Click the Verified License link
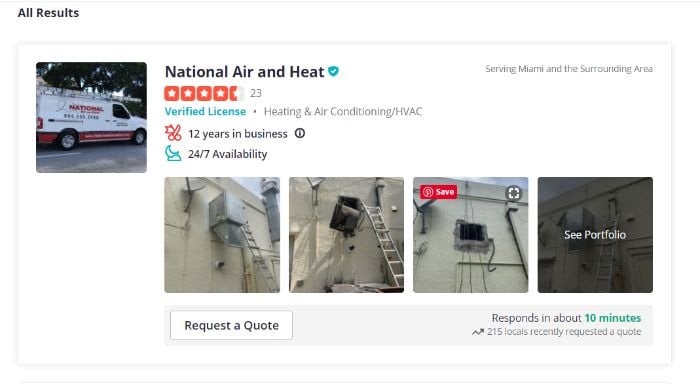Screen dimensions: 700x384 [205, 111]
